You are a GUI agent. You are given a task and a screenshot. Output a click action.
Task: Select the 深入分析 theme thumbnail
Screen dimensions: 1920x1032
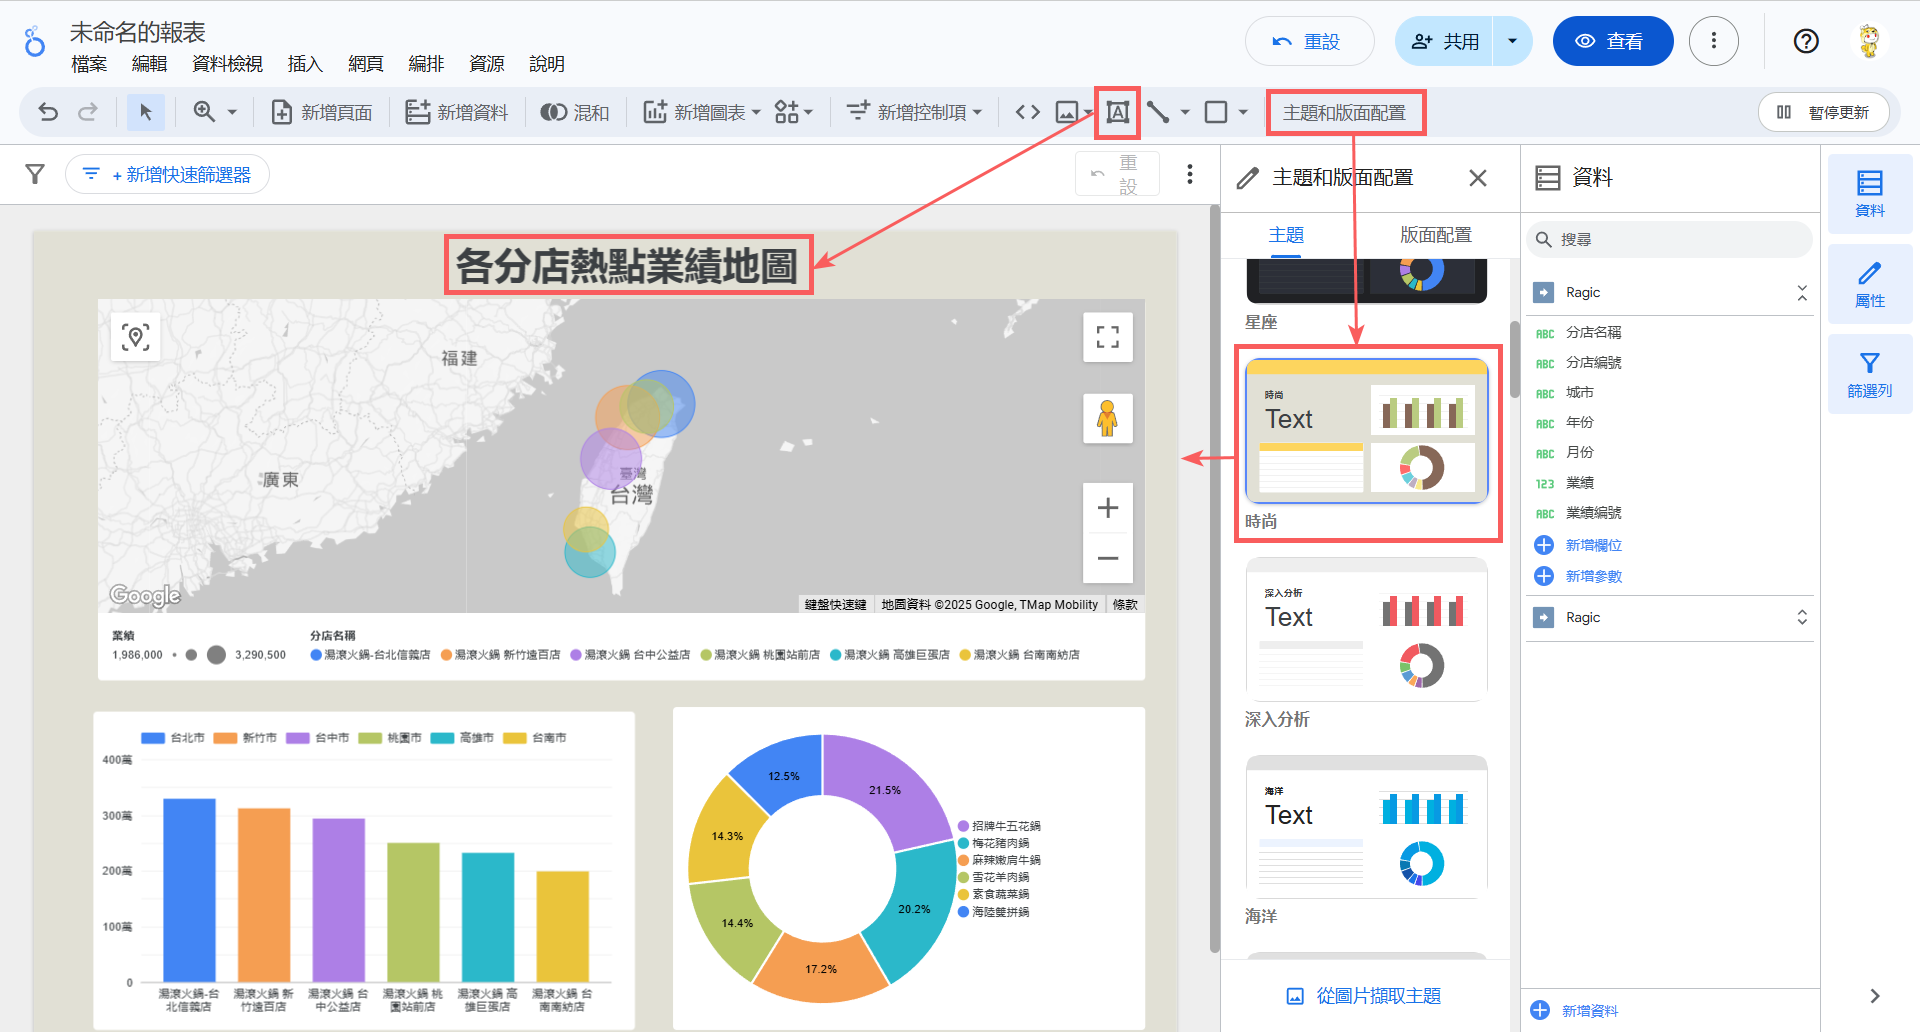point(1367,629)
